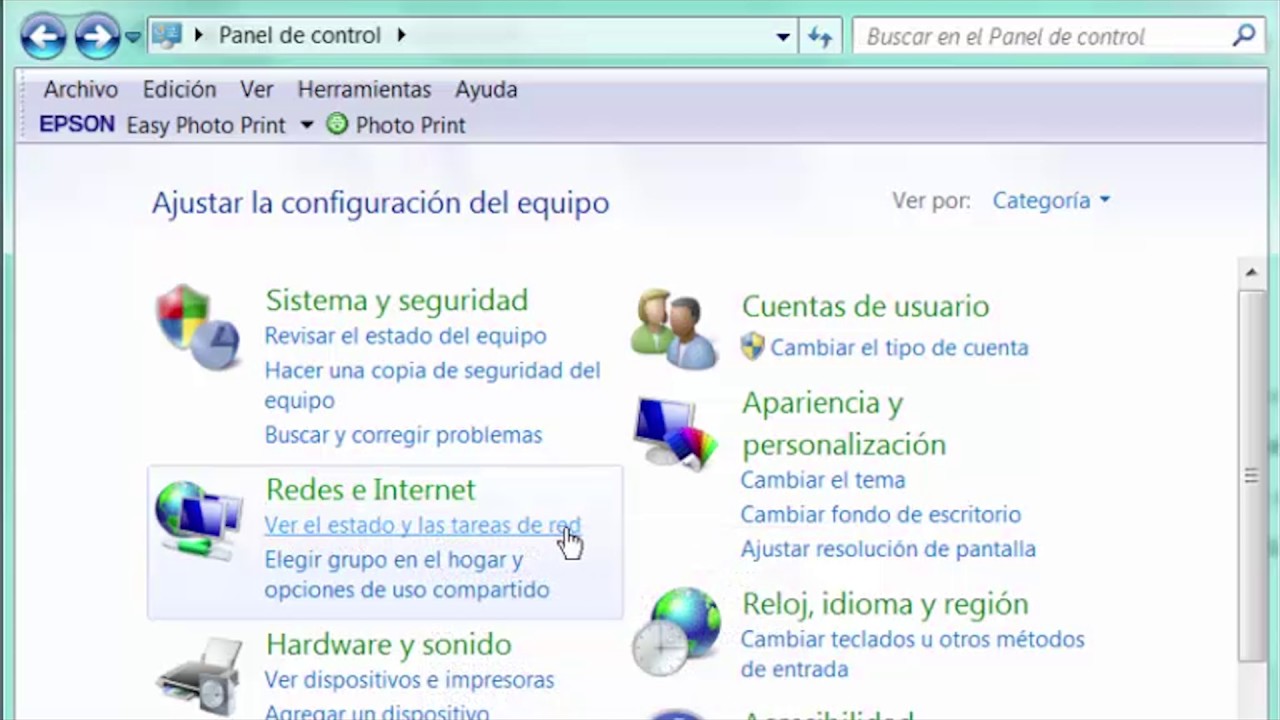Click the vertical scrollbar up arrow

pos(1251,273)
